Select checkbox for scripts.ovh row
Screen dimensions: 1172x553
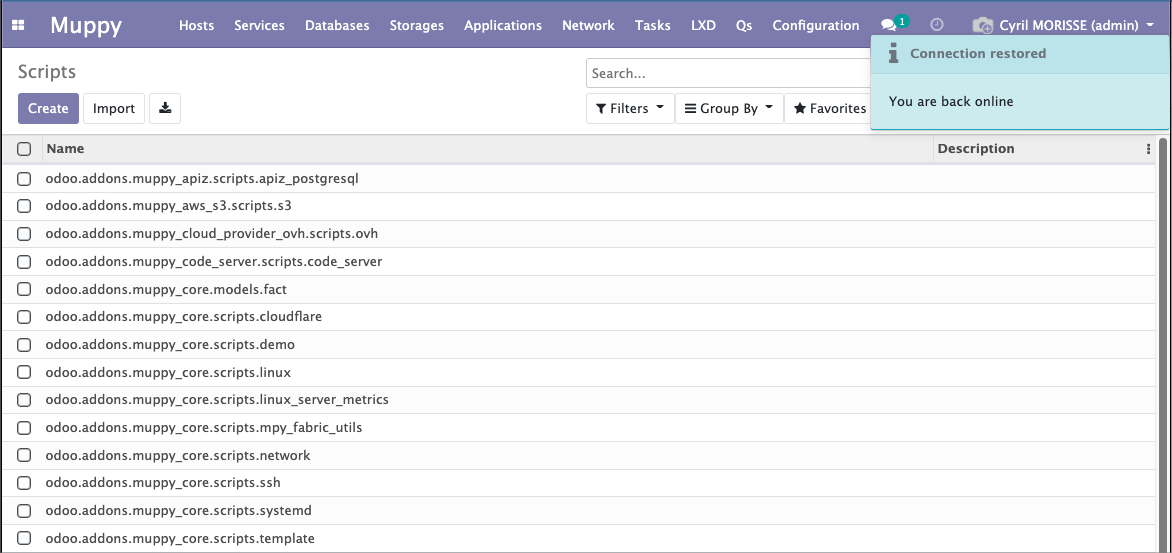(24, 234)
